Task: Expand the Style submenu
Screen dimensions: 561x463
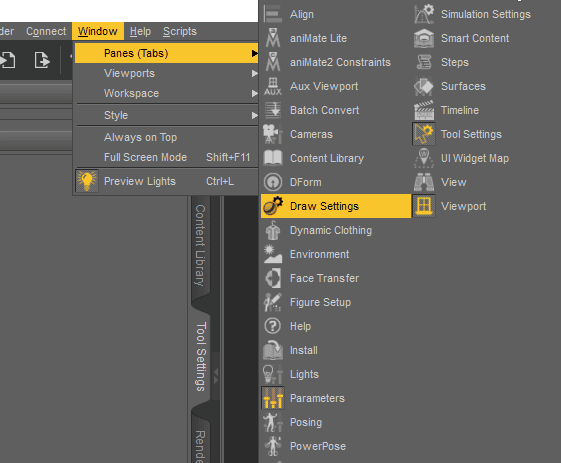Action: [x=166, y=115]
